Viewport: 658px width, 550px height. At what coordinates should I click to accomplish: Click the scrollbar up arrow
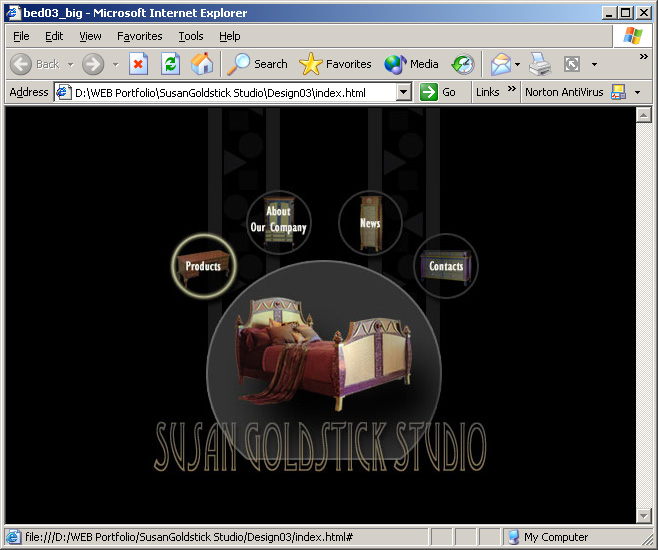643,115
